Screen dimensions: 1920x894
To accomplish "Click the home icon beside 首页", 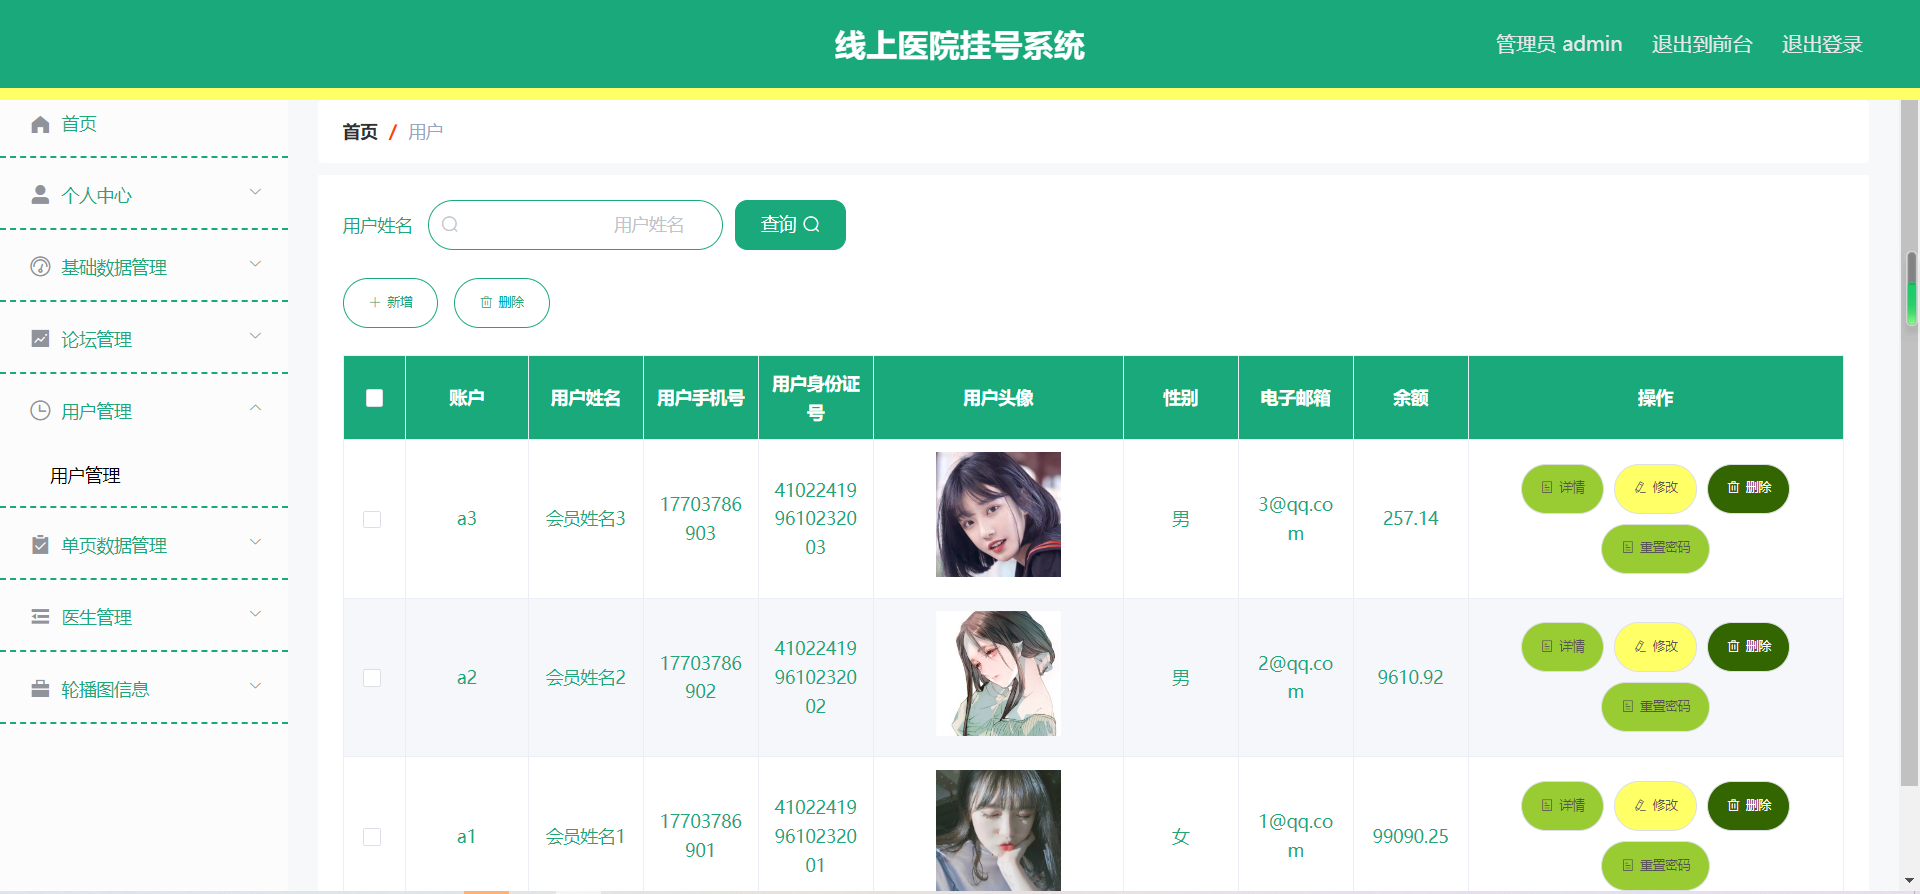I will tap(40, 124).
